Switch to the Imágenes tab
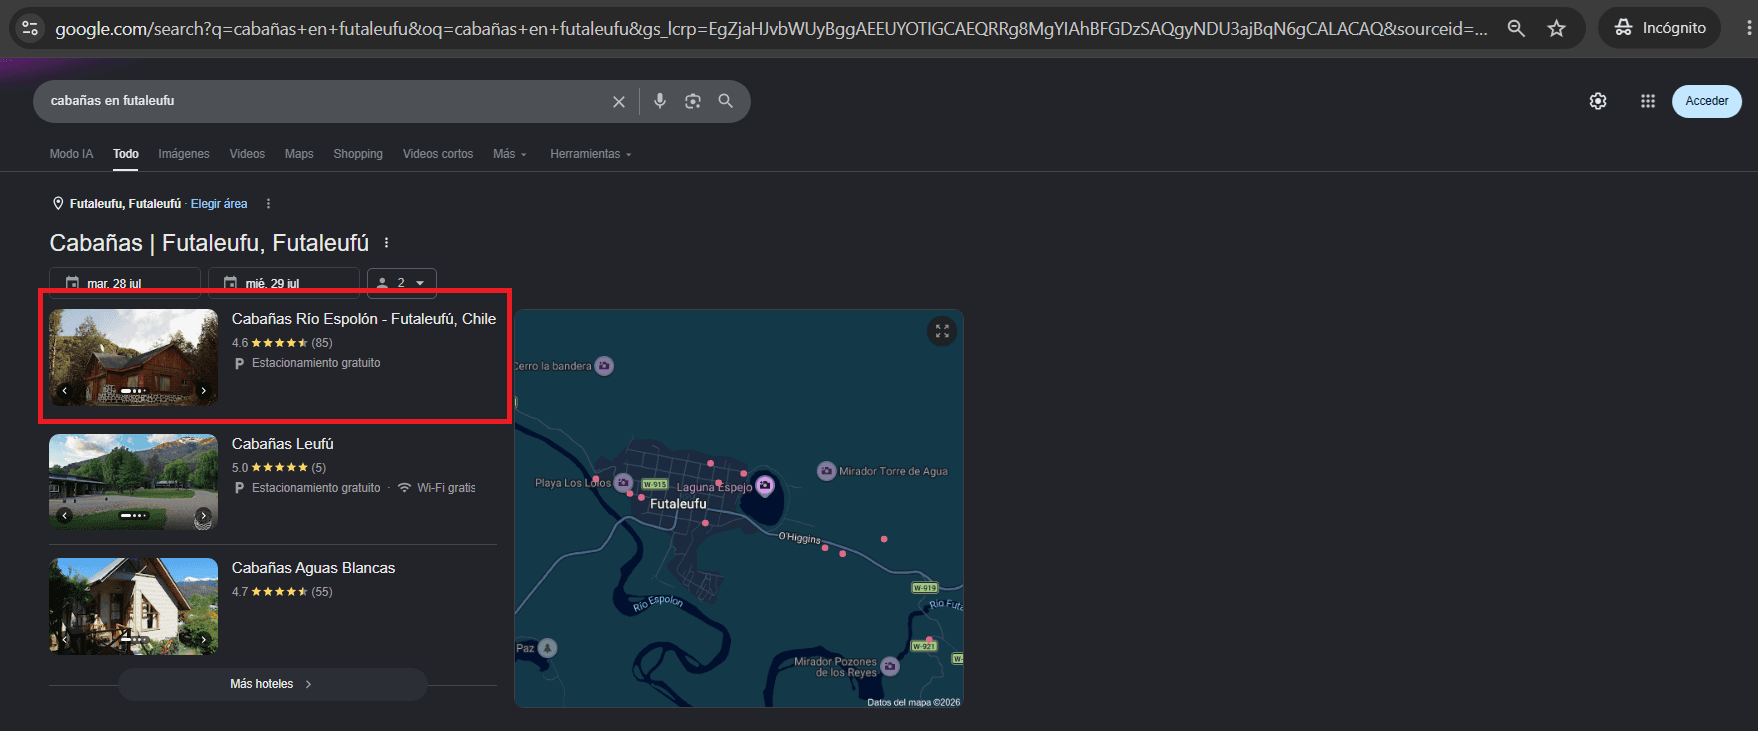Viewport: 1758px width, 731px height. pyautogui.click(x=184, y=154)
